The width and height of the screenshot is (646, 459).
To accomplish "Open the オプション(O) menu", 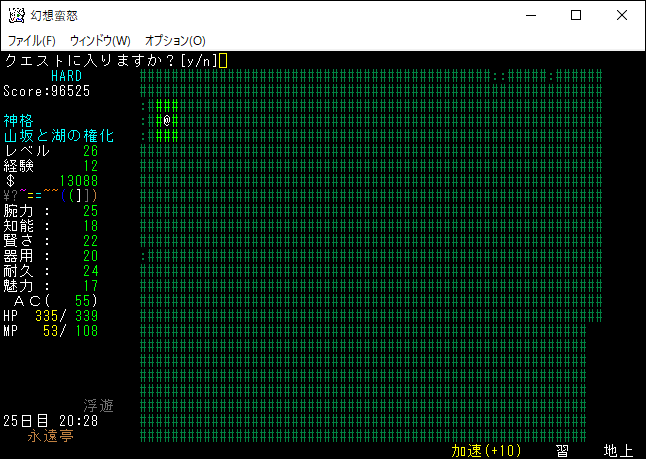I will point(175,40).
